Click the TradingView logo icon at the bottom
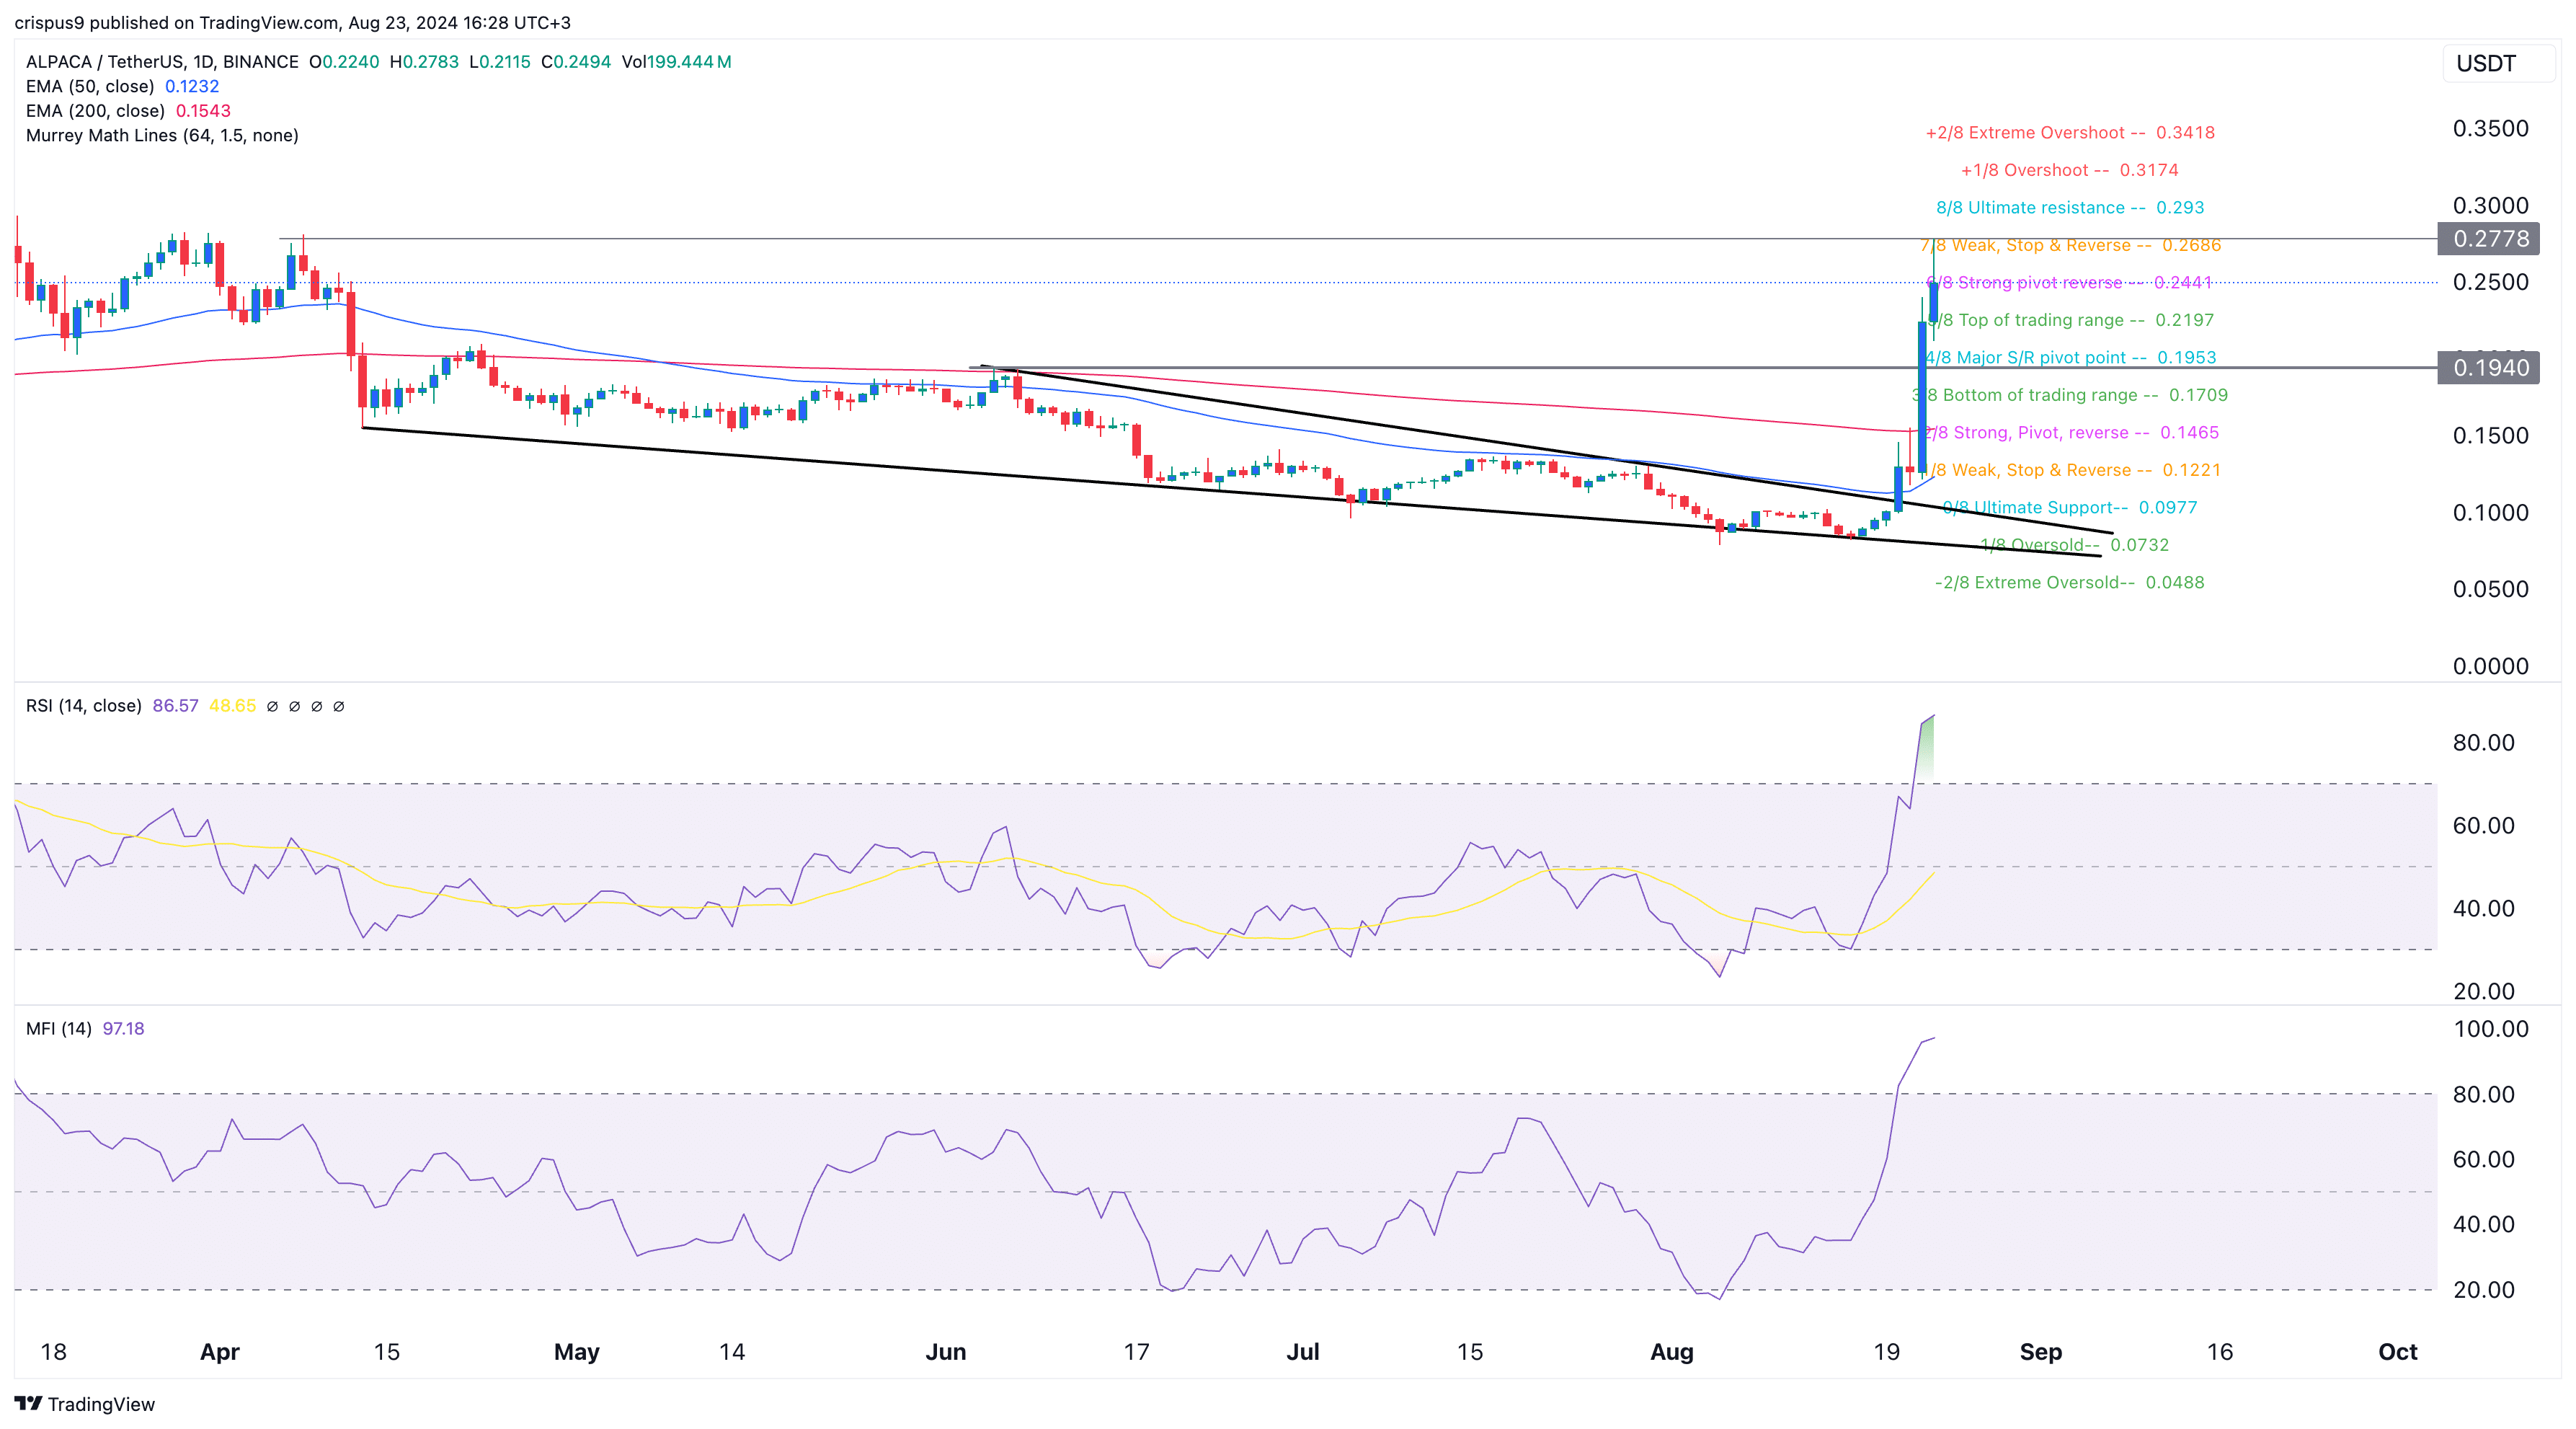 (x=28, y=1403)
